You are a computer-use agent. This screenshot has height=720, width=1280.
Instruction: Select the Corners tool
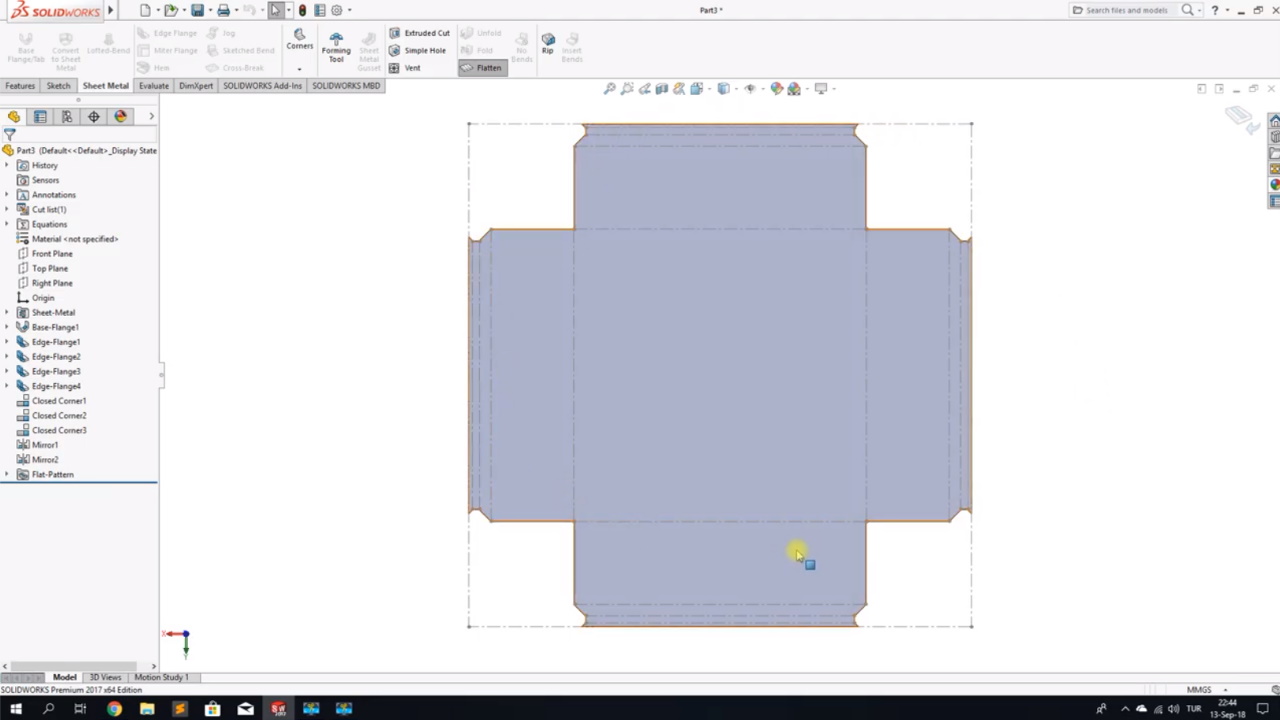(x=299, y=42)
